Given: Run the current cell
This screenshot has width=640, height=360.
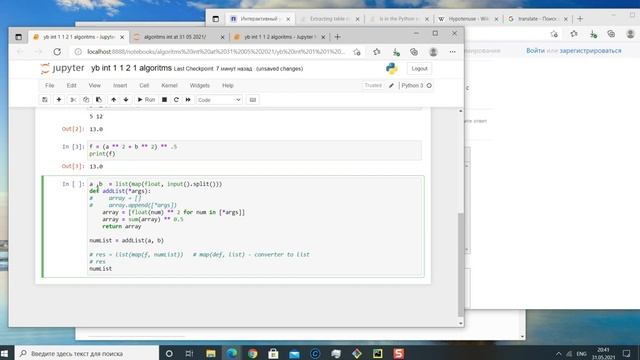Looking at the screenshot, I should [x=146, y=100].
